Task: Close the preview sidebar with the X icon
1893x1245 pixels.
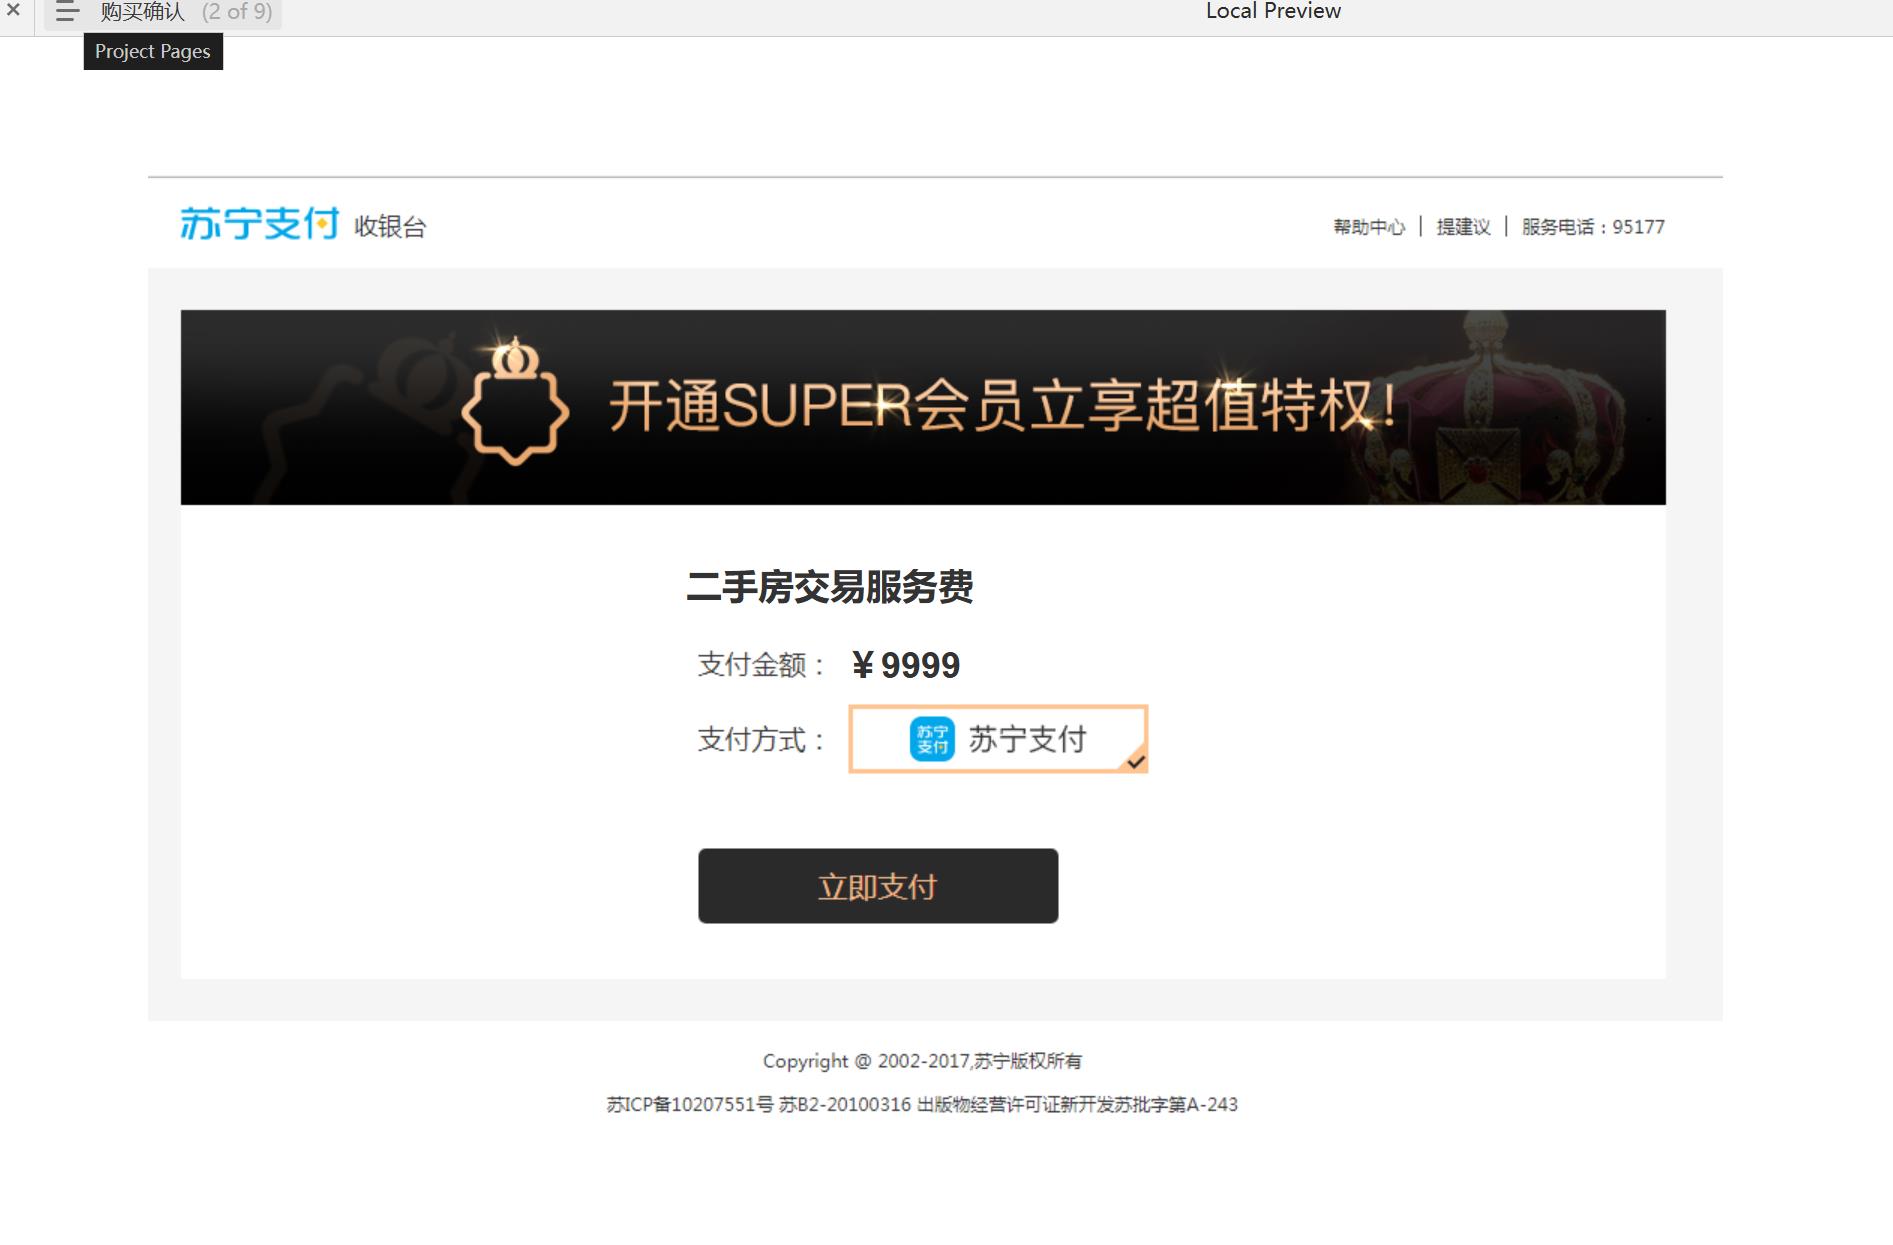Action: coord(13,11)
